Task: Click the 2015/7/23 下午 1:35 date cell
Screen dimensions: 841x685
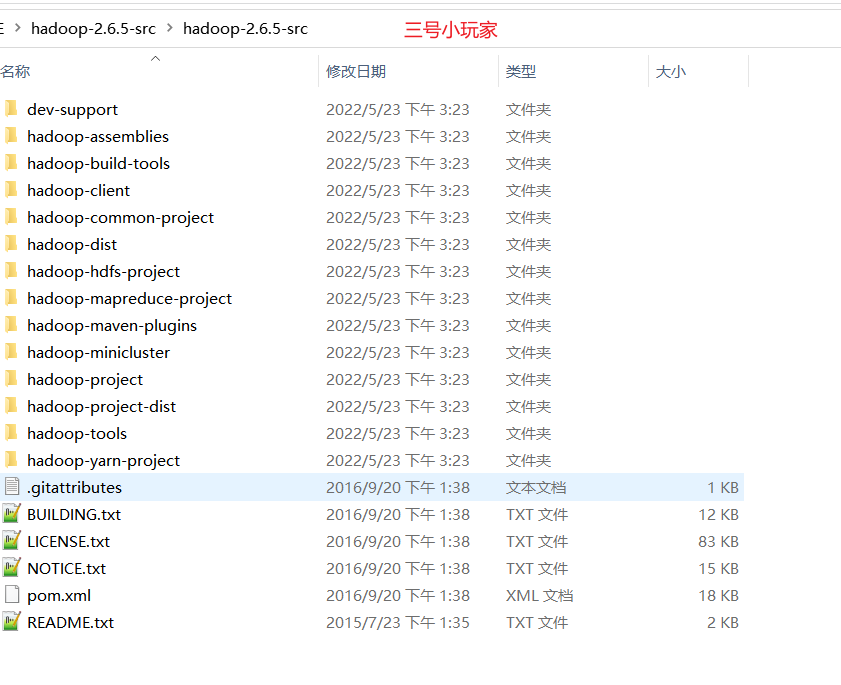Action: coord(397,622)
